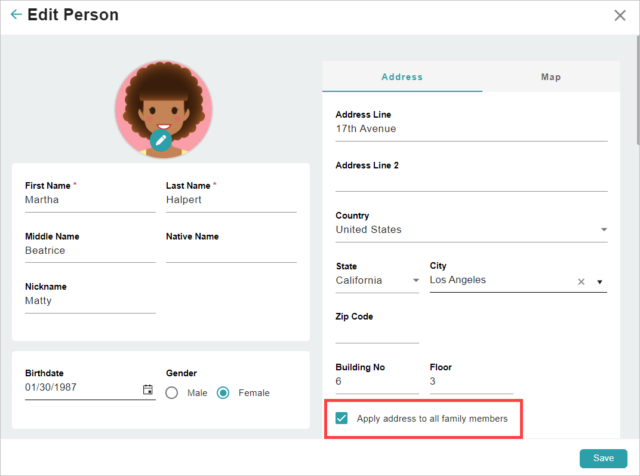Click the pencil icon on the avatar
The image size is (640, 476).
161,140
